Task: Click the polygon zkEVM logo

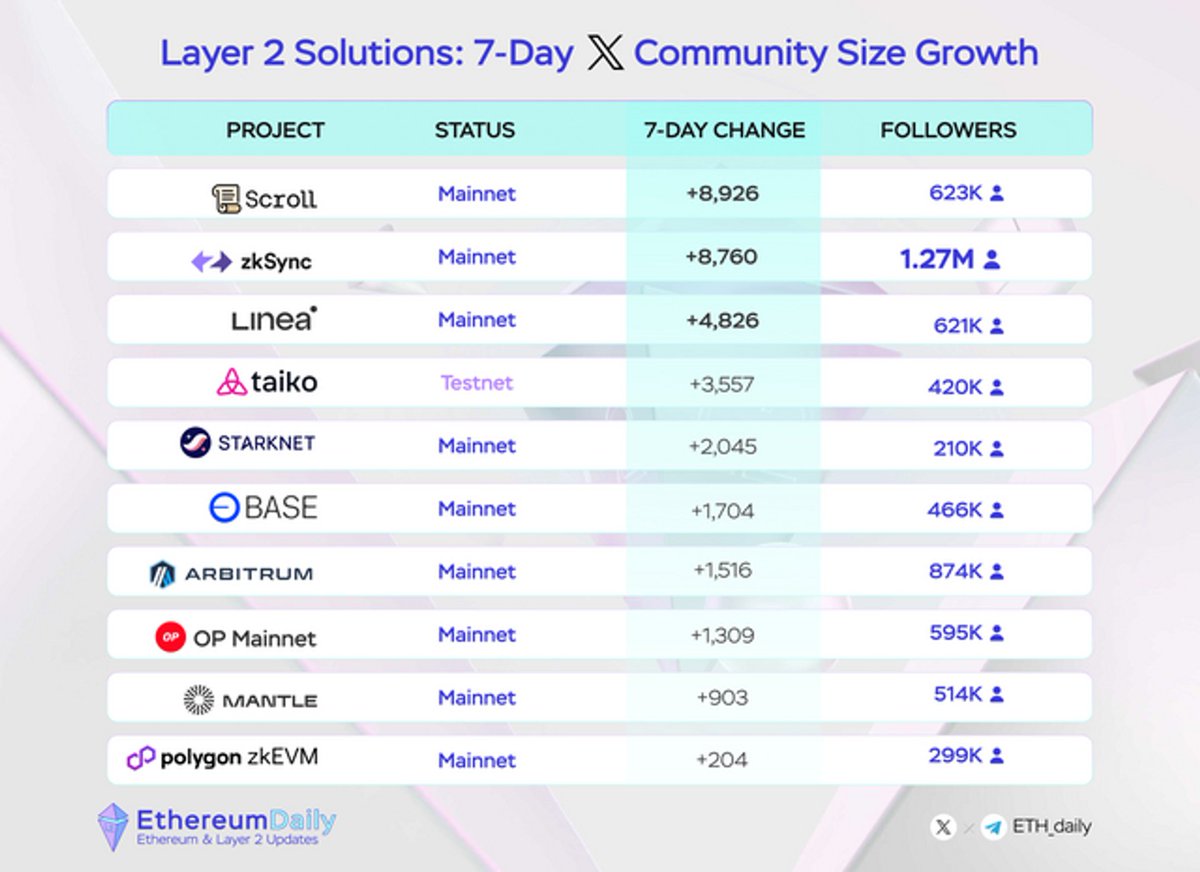Action: pos(222,758)
